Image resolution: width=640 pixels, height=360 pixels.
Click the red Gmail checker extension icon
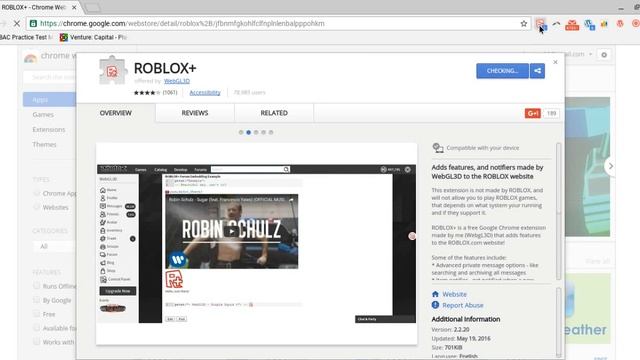tap(572, 25)
